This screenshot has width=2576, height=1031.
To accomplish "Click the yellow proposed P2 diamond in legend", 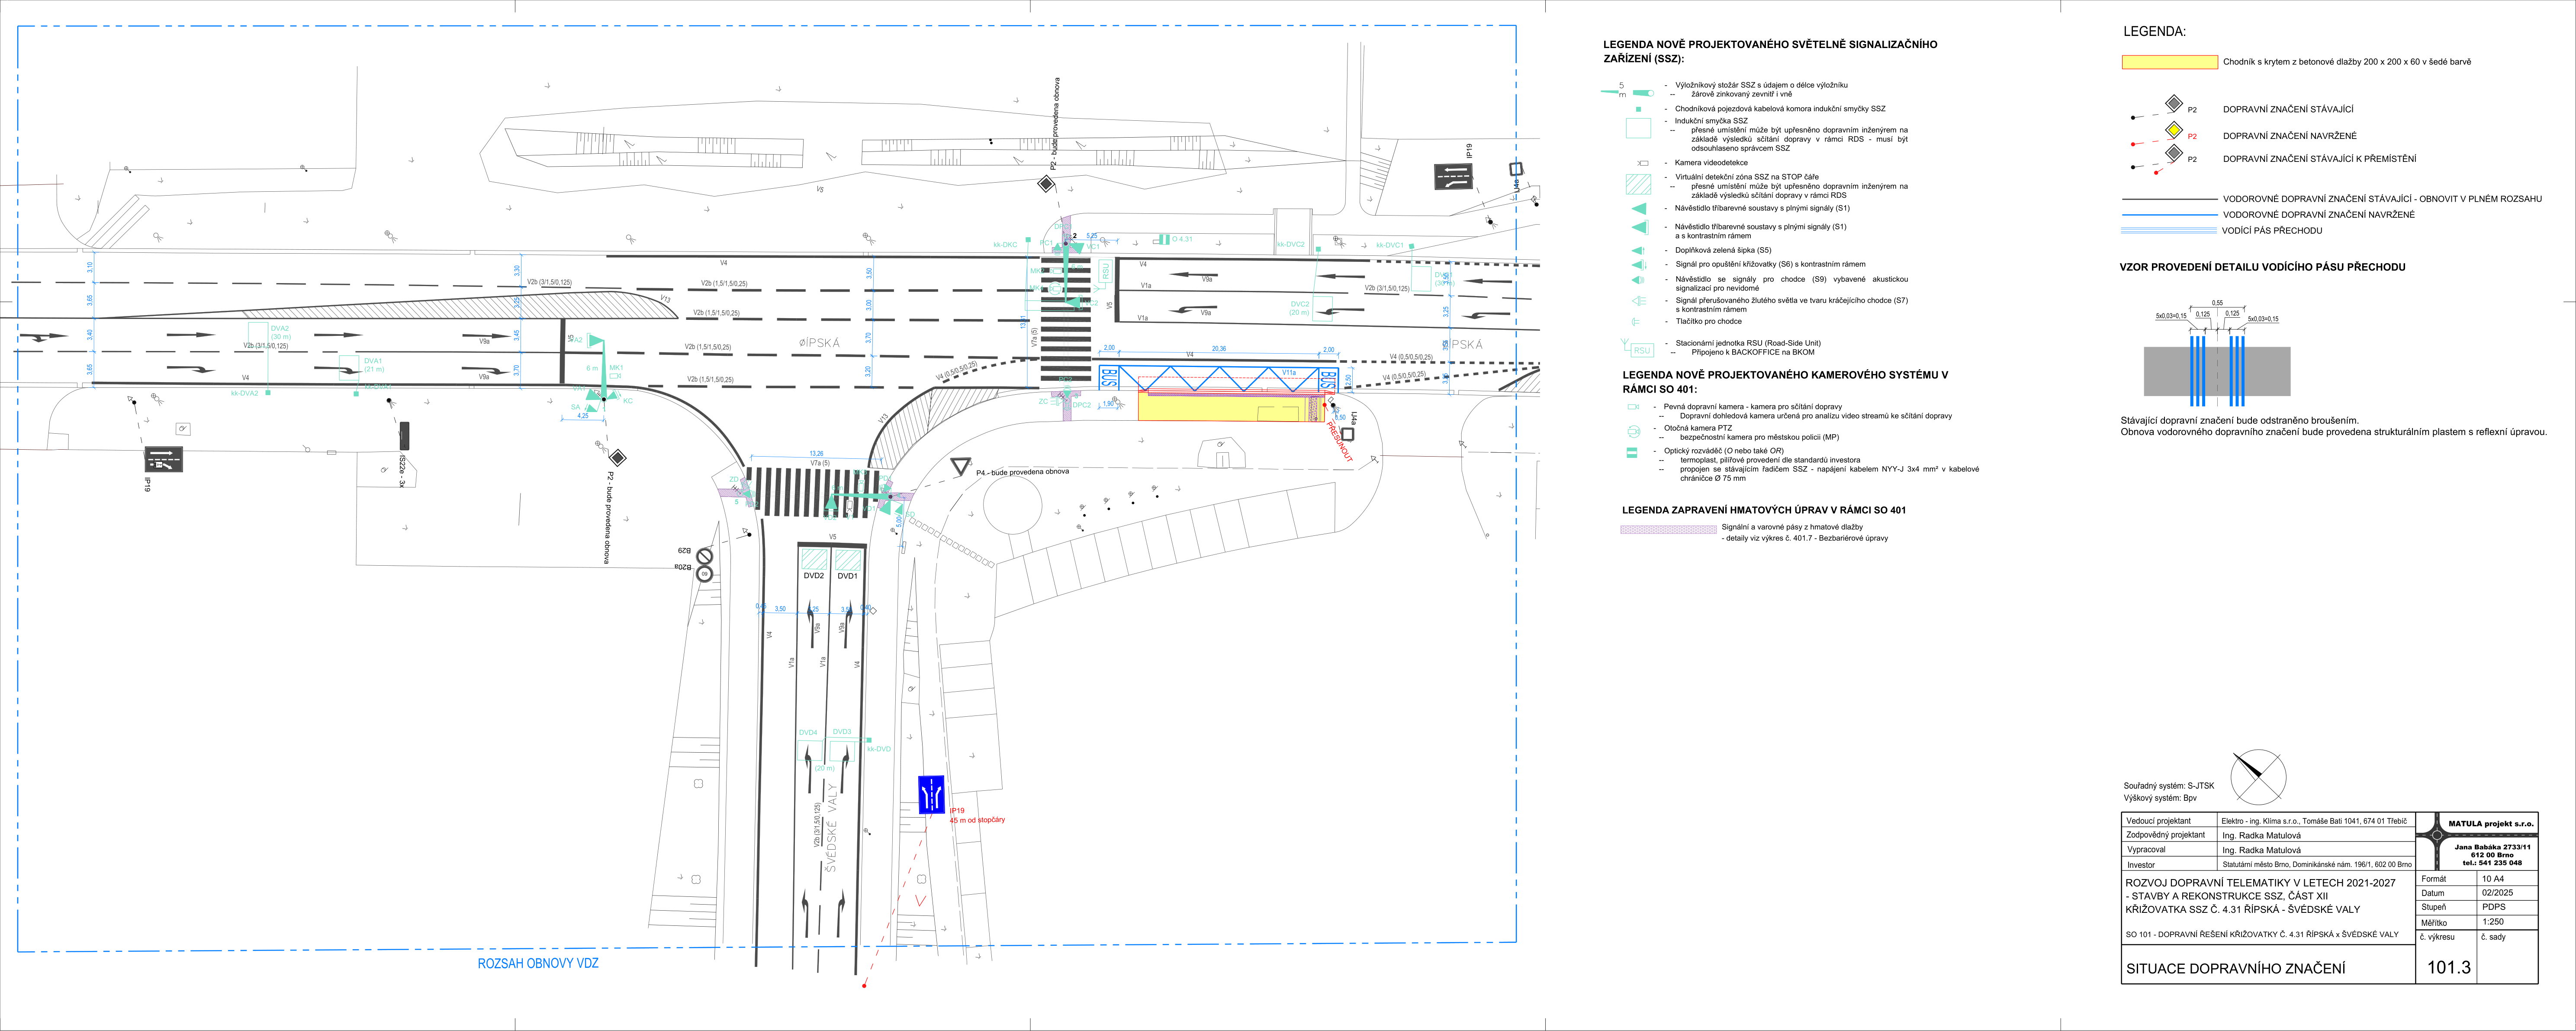I will pos(2174,130).
